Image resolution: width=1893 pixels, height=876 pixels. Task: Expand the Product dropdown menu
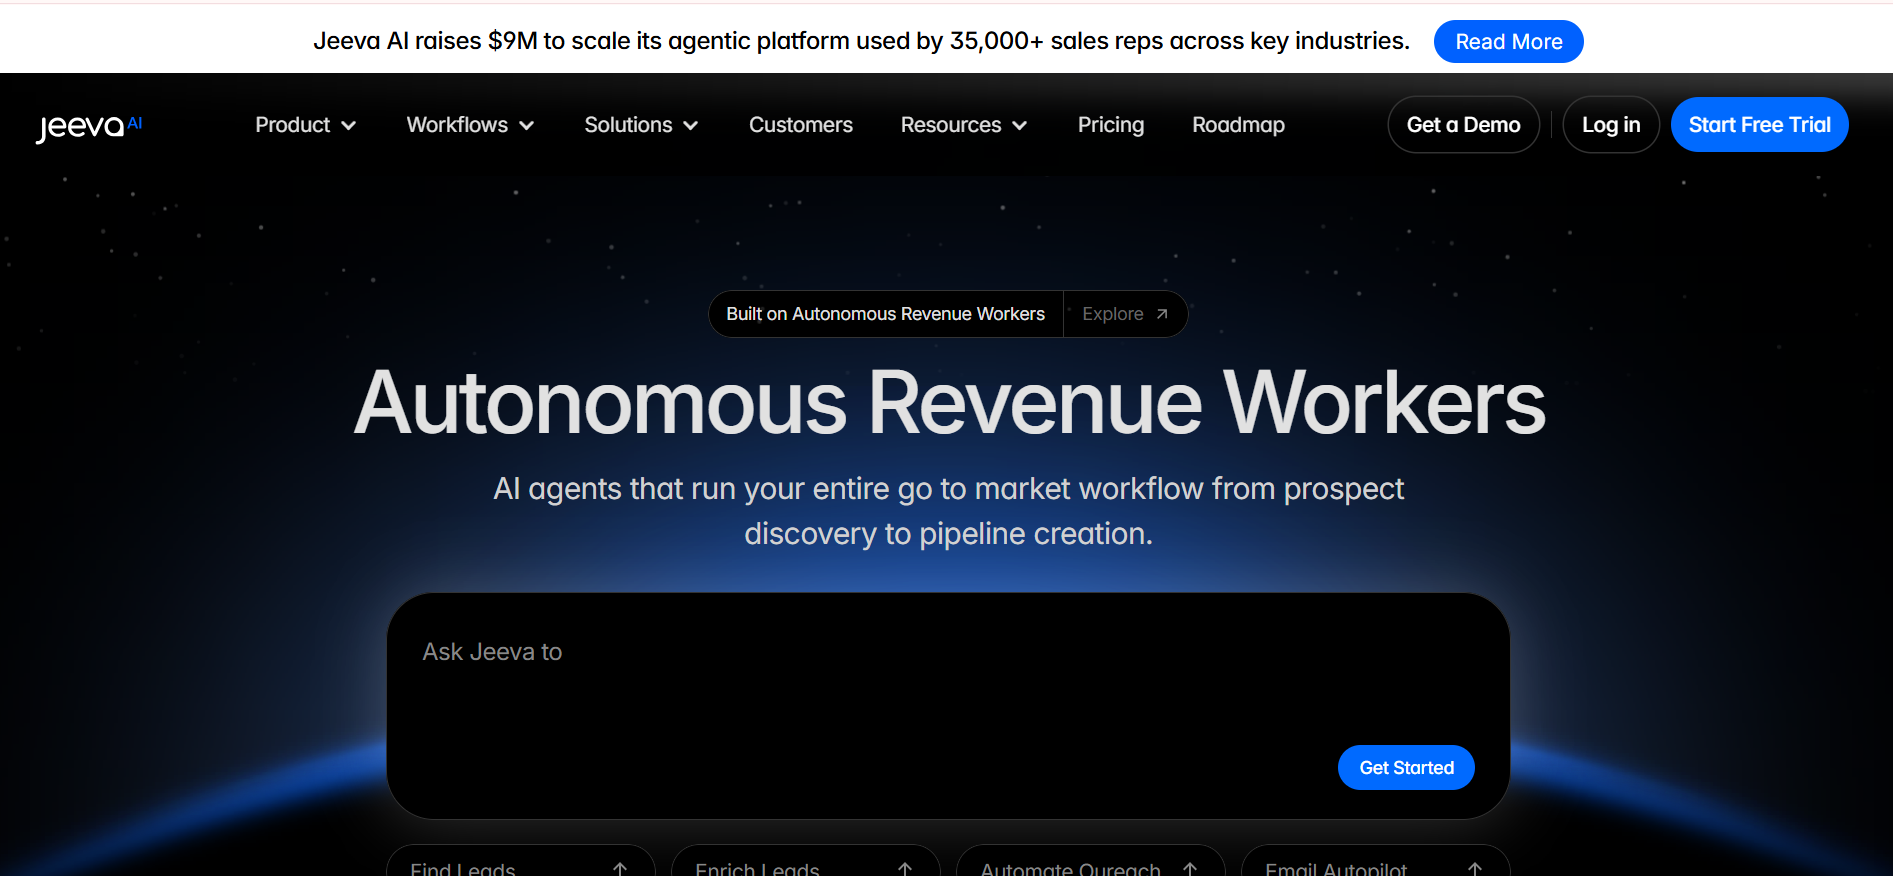pos(305,125)
